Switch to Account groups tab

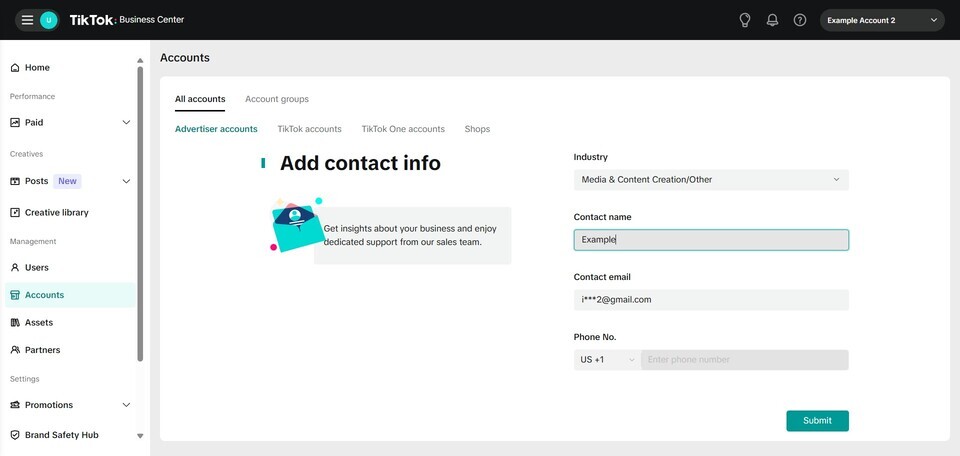[277, 100]
